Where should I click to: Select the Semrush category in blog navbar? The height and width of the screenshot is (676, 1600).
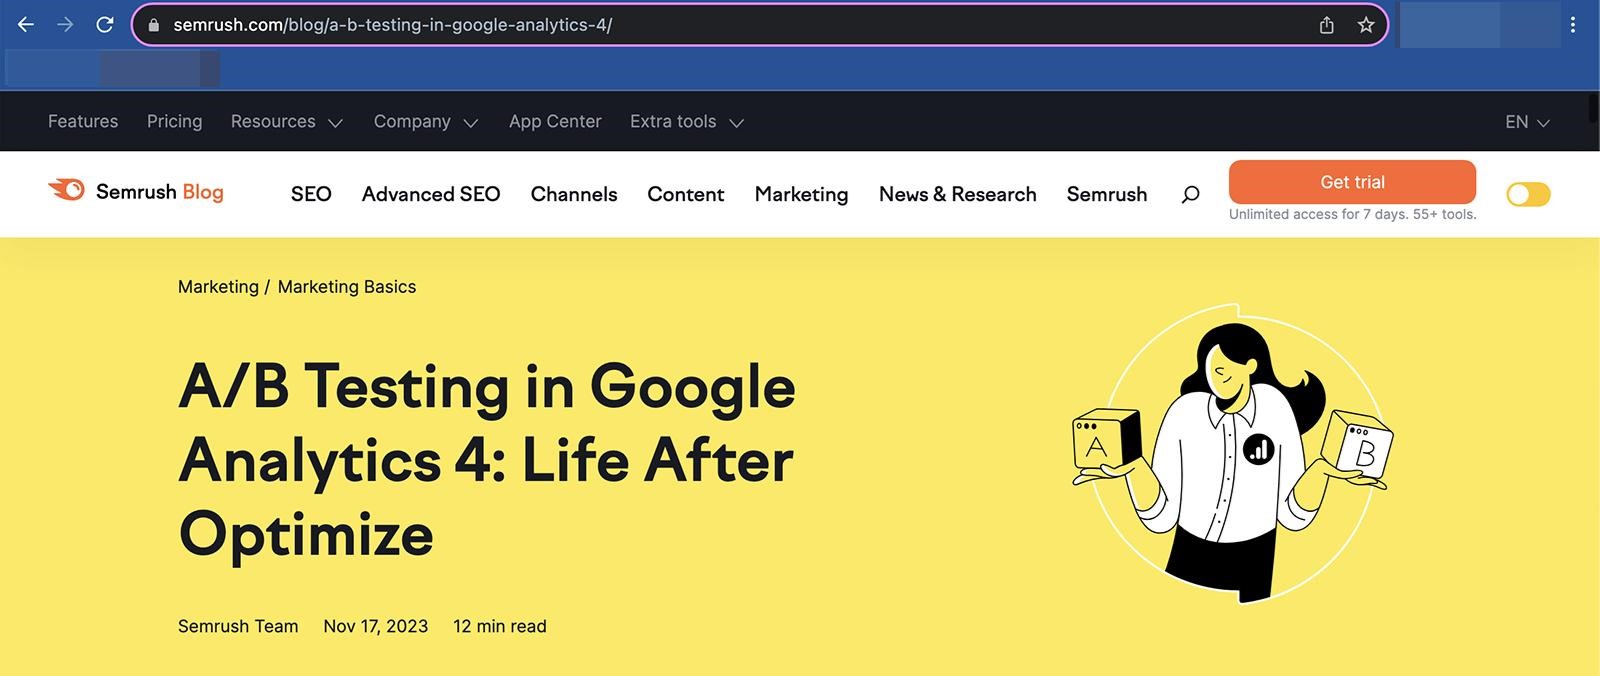tap(1107, 194)
